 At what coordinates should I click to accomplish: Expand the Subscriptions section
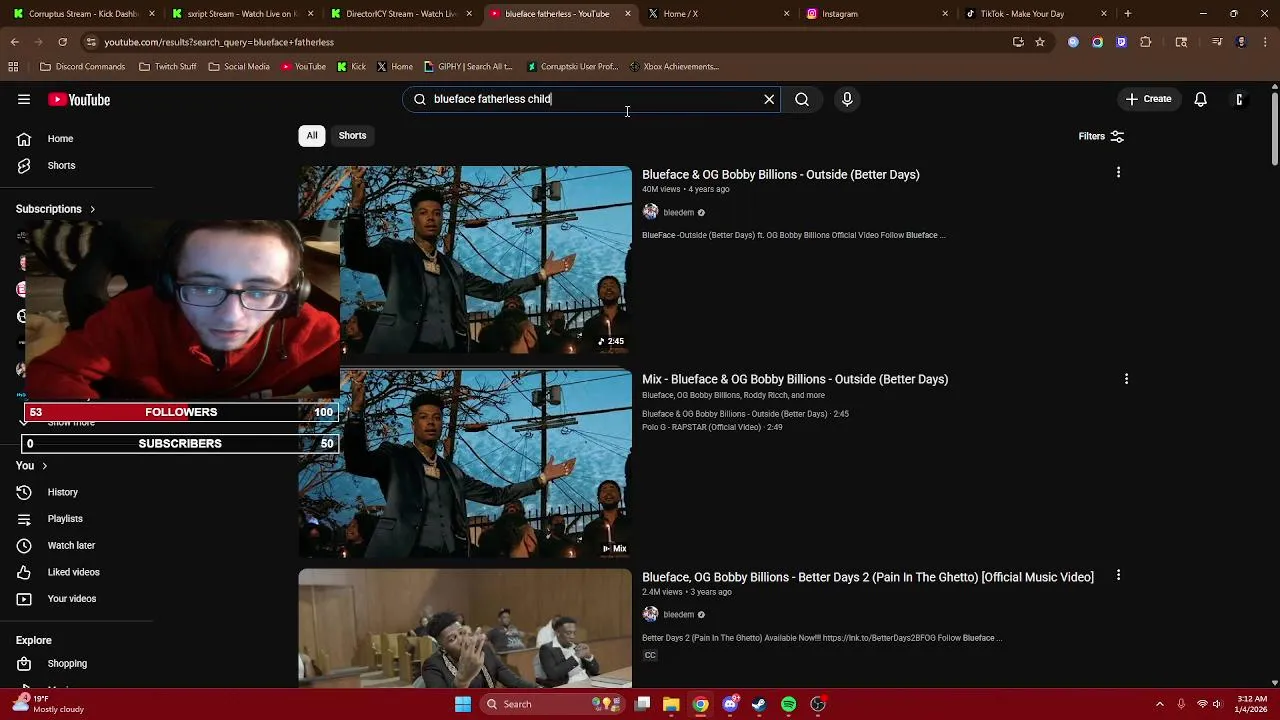(56, 209)
